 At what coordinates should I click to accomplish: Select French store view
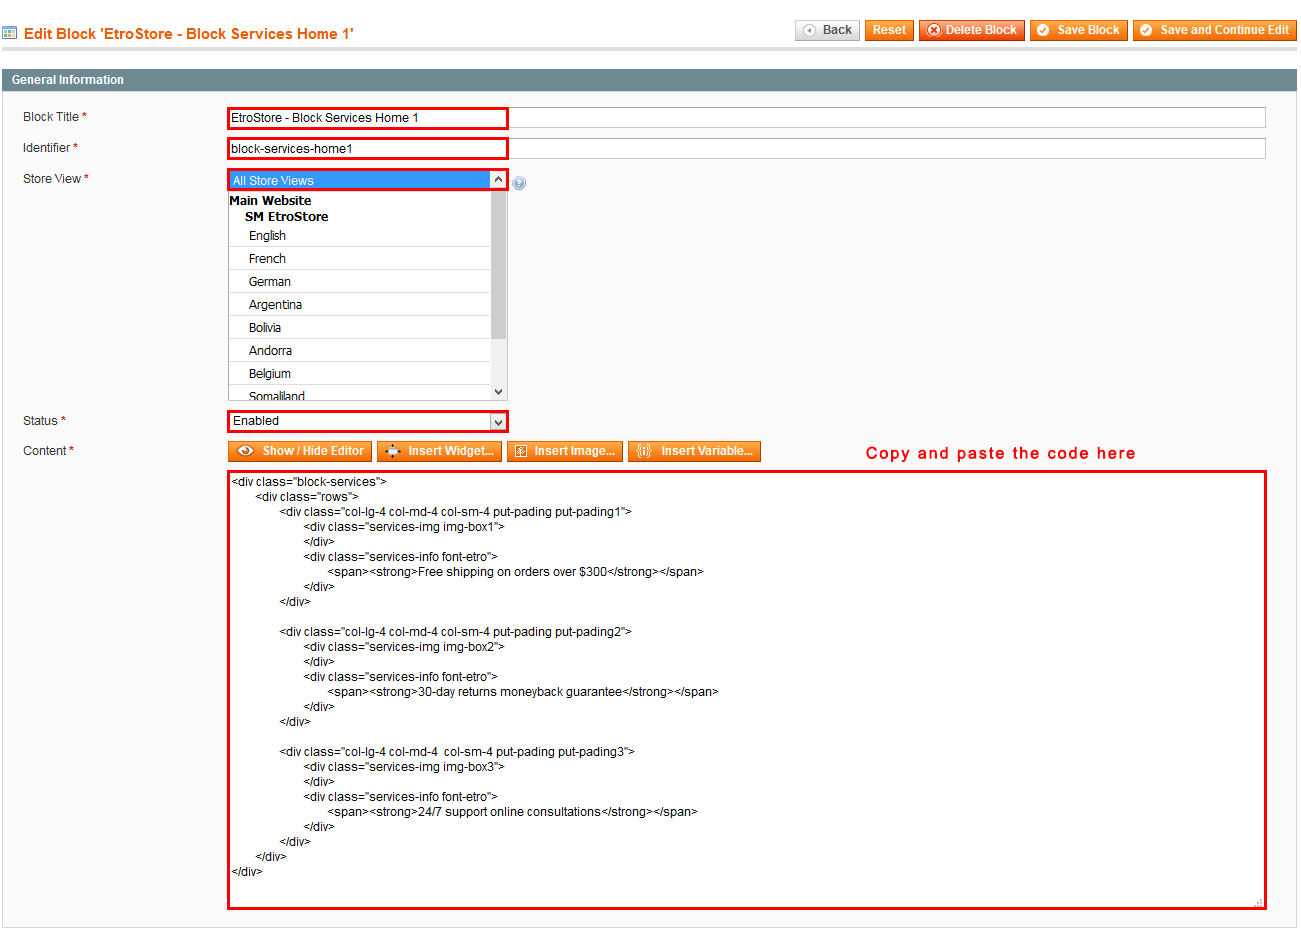pos(360,259)
